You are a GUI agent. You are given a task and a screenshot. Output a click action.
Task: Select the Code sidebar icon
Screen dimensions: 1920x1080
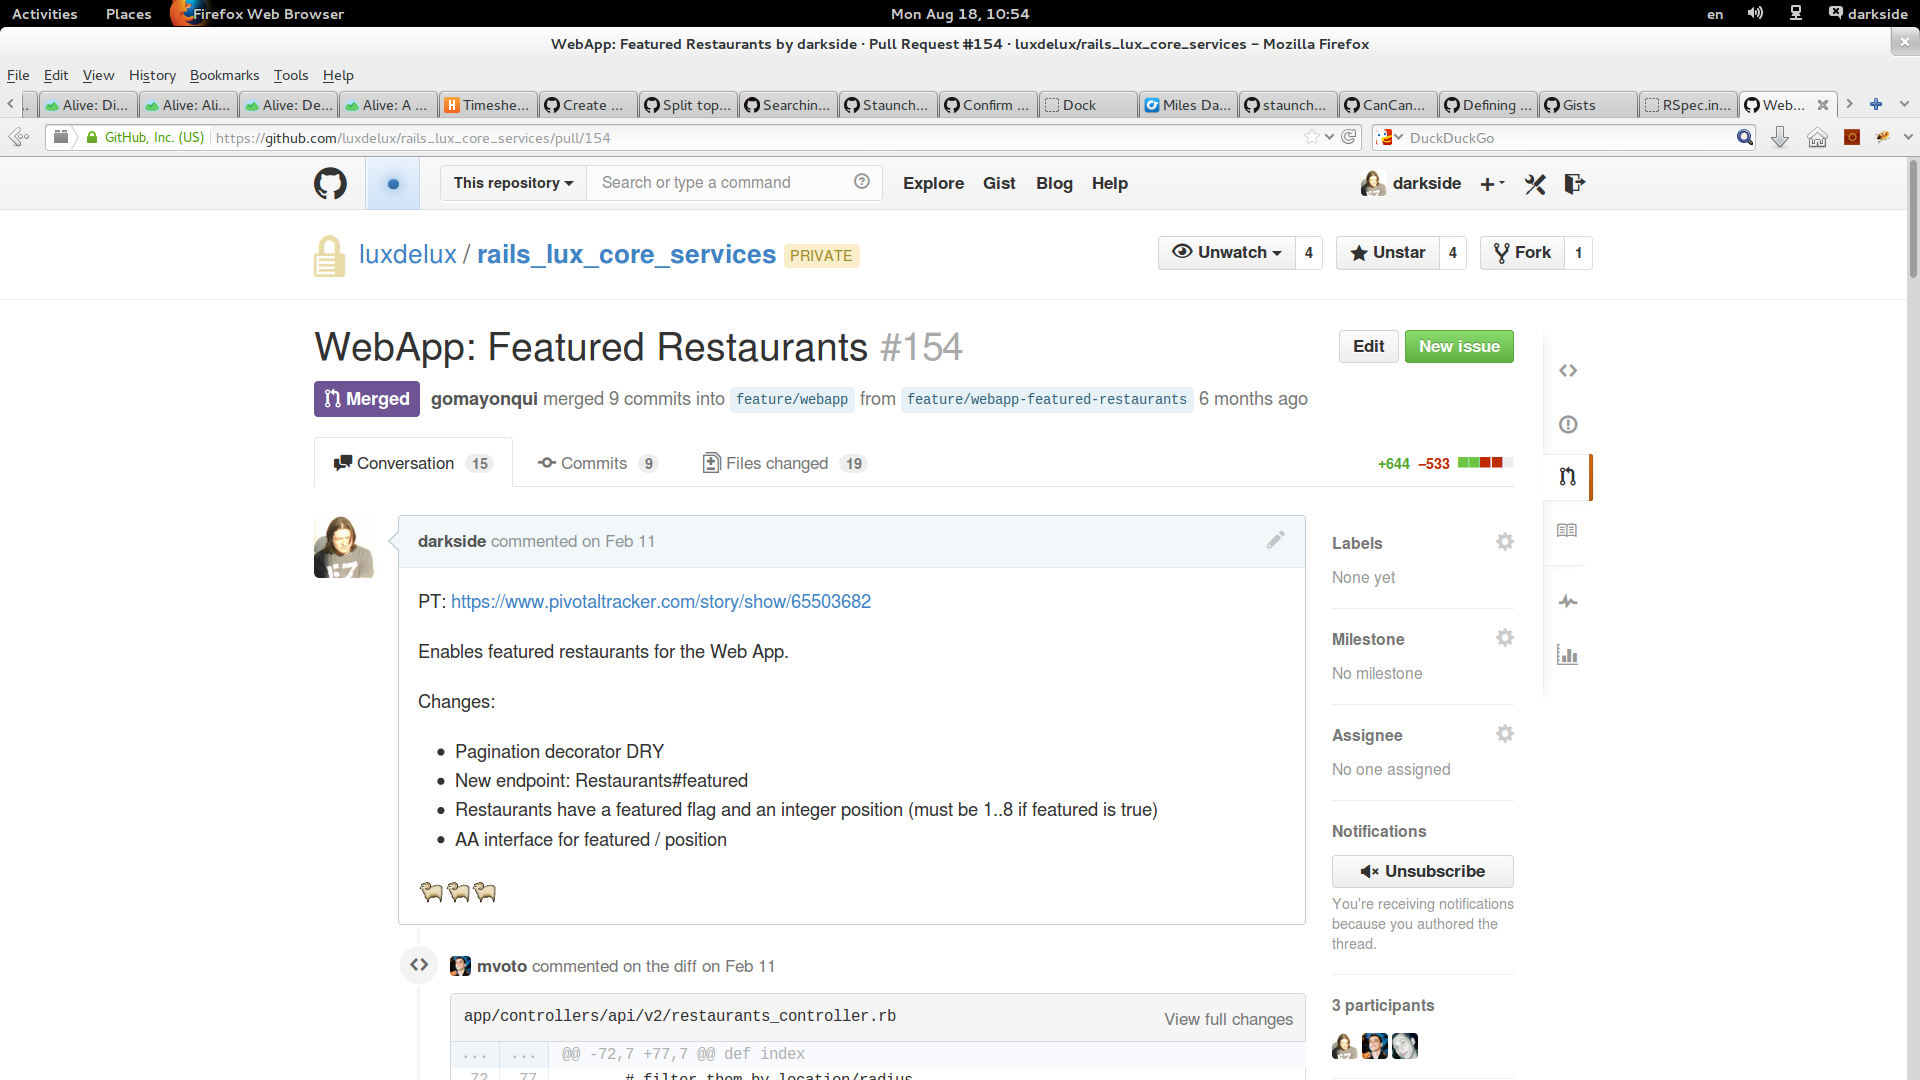1568,370
